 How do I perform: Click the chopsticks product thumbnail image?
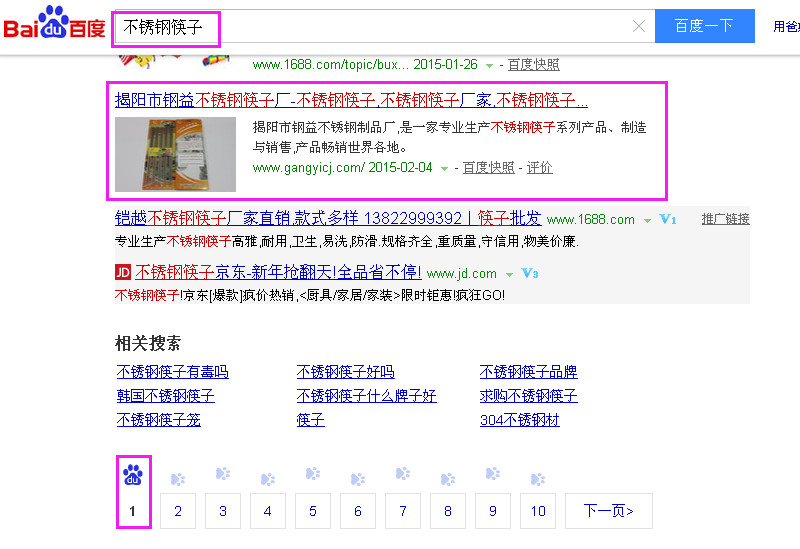click(175, 154)
